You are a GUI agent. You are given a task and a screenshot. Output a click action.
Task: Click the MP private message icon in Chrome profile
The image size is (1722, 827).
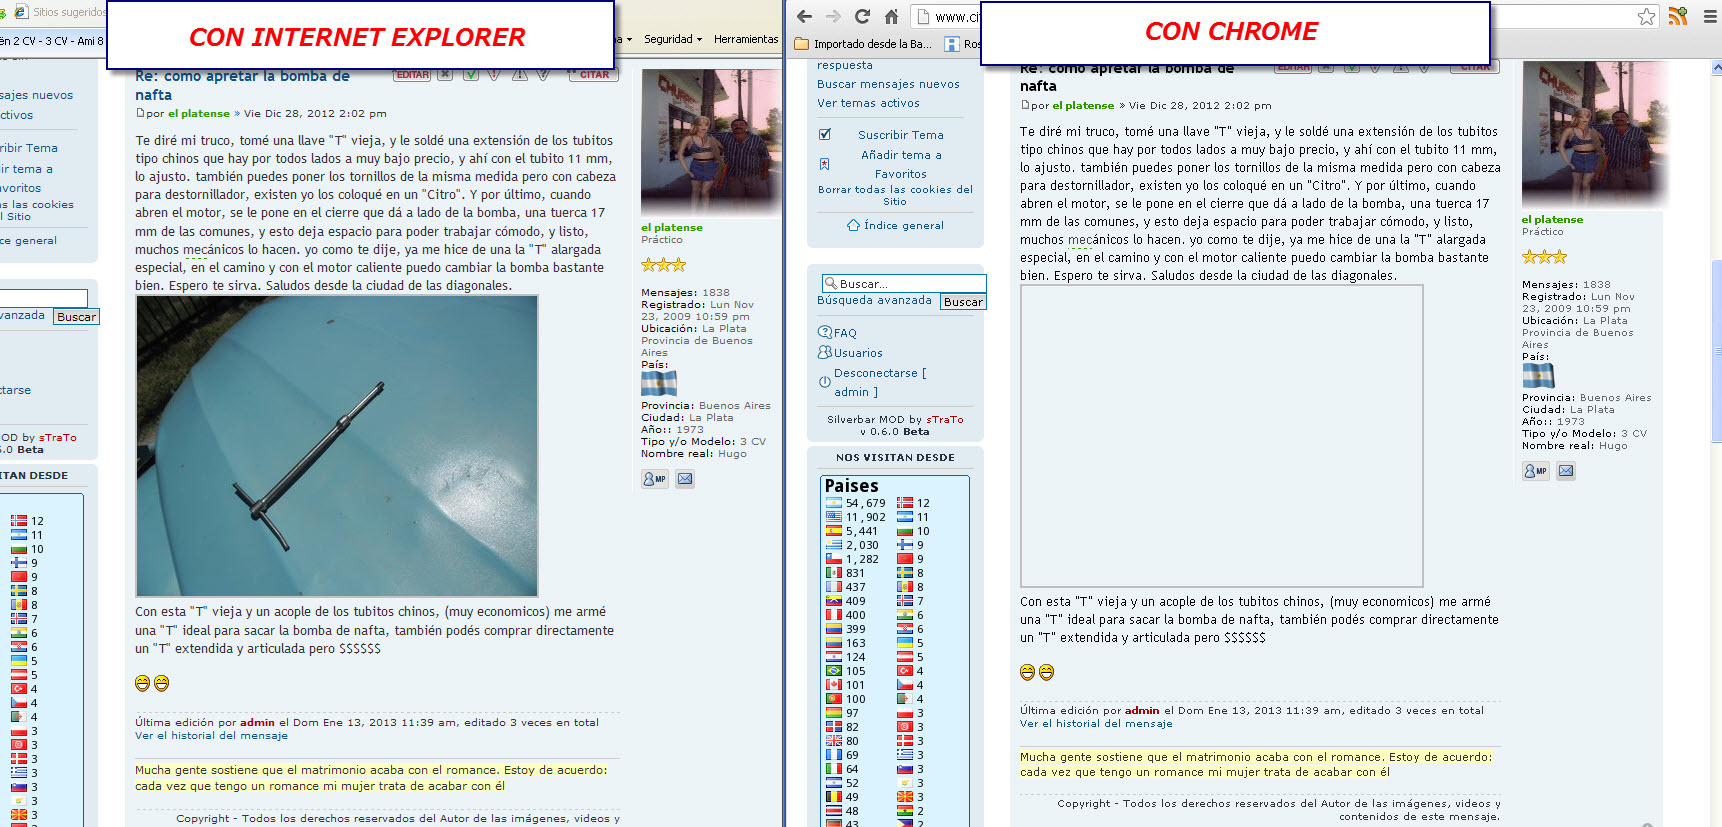click(1536, 471)
